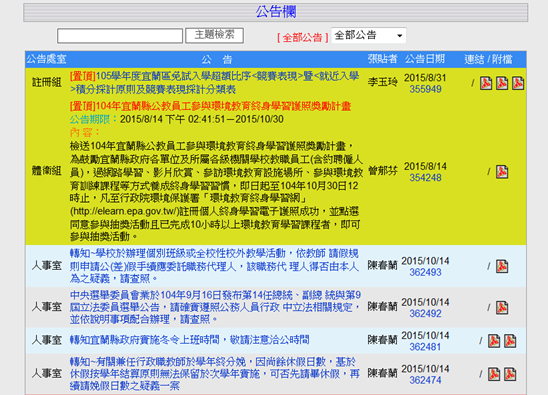Screen dimensions: 548x395
Task: Open first PDF attachment of 註冊組 announcement
Action: coord(486,83)
